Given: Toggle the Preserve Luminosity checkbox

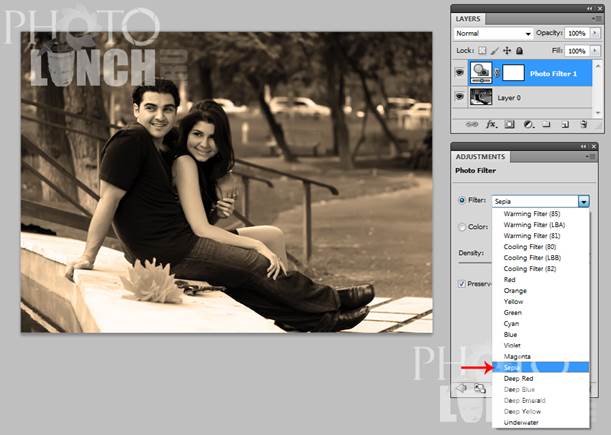Looking at the screenshot, I should coord(462,284).
